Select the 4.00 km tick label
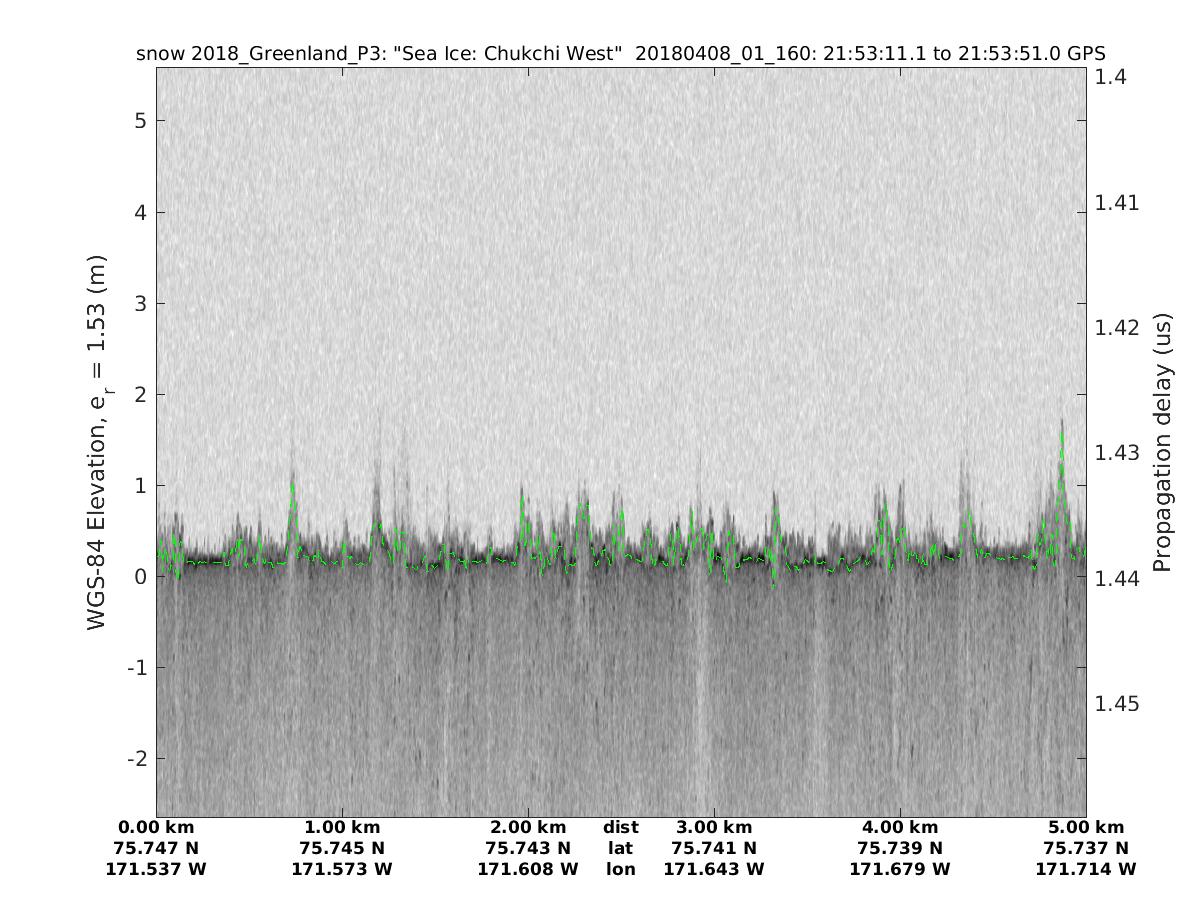 900,827
